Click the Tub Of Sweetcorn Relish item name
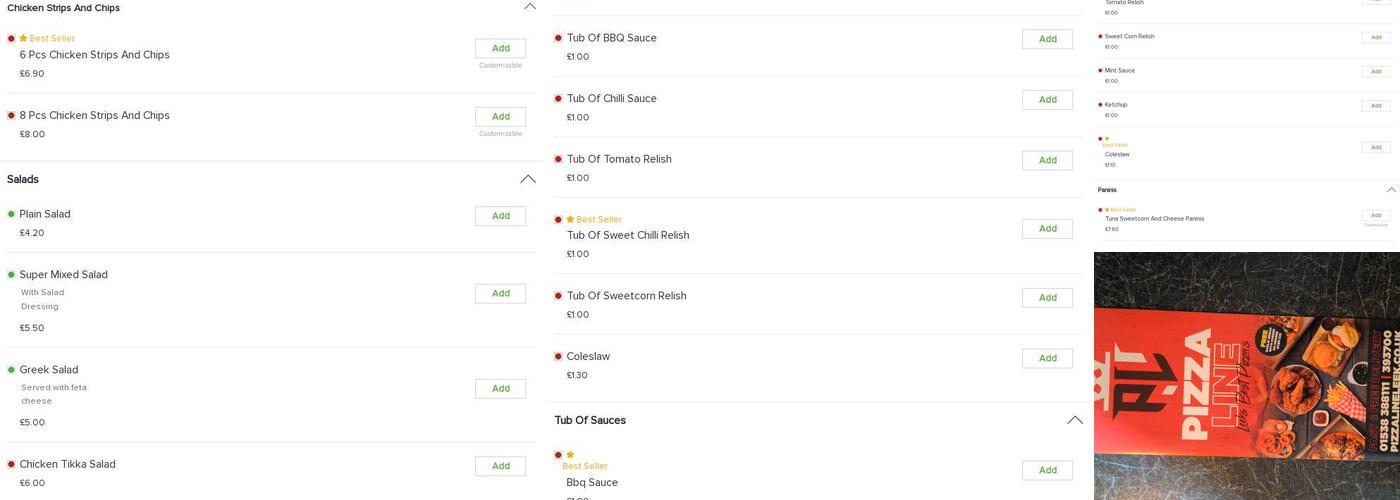1400x500 pixels. coord(626,296)
